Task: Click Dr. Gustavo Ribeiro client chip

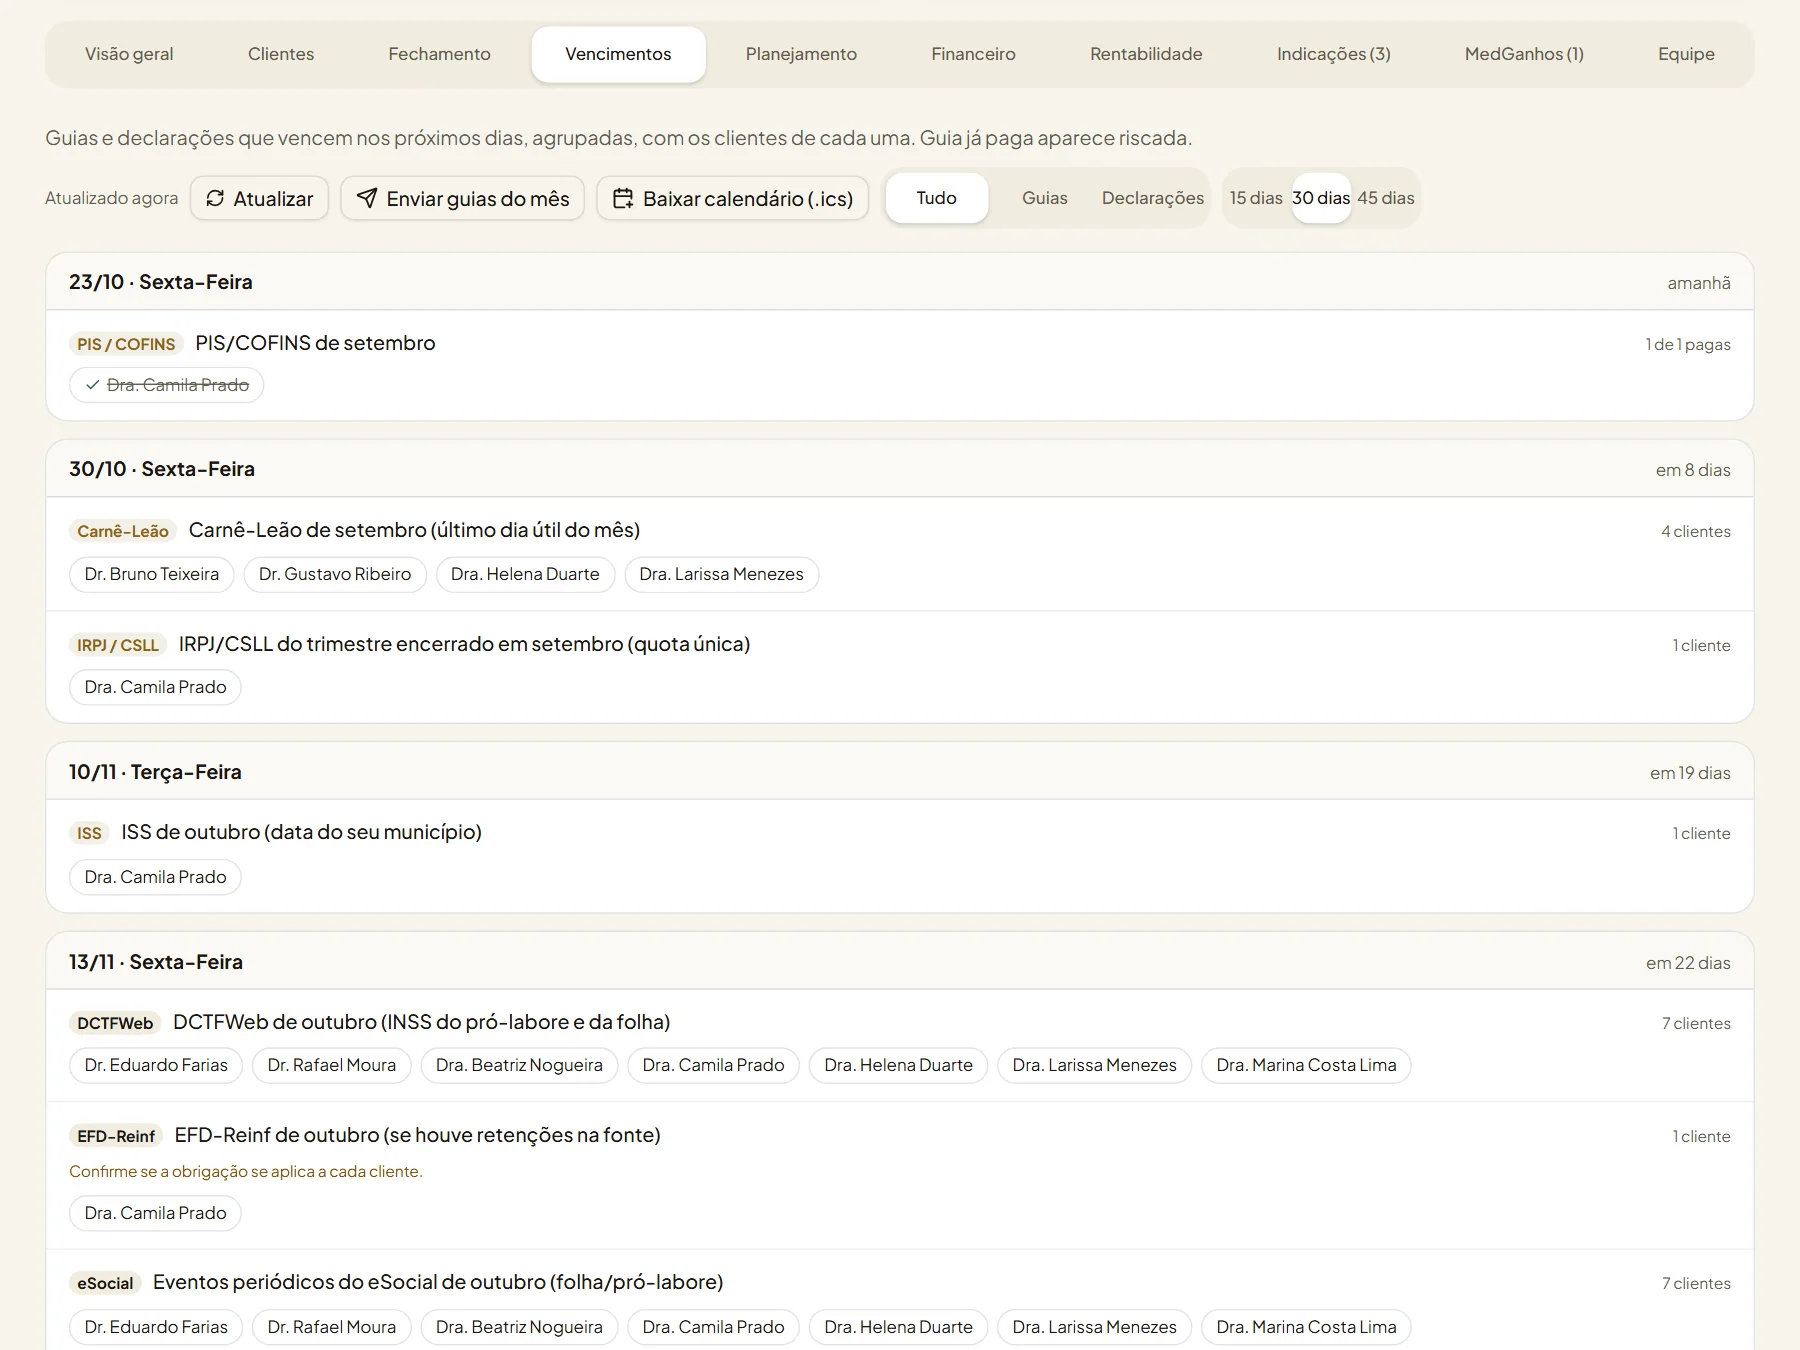Action: point(335,574)
